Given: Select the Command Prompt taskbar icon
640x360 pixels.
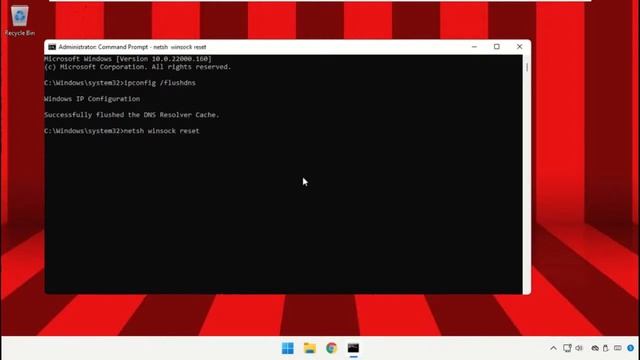Looking at the screenshot, I should [353, 348].
